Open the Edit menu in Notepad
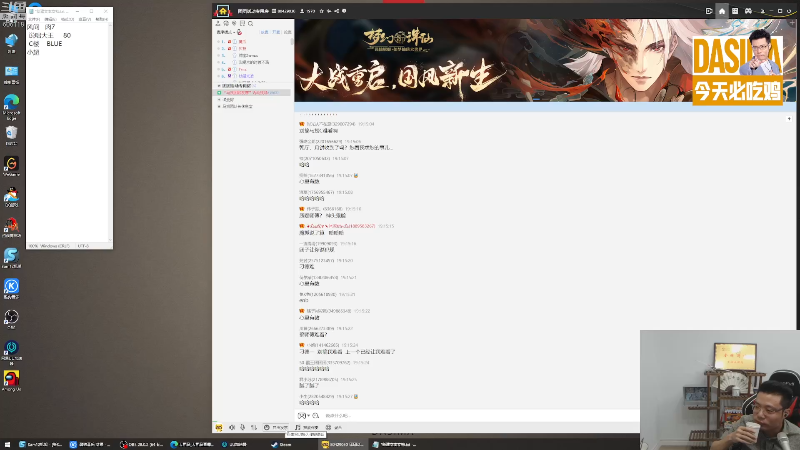This screenshot has width=800, height=450. click(51, 19)
